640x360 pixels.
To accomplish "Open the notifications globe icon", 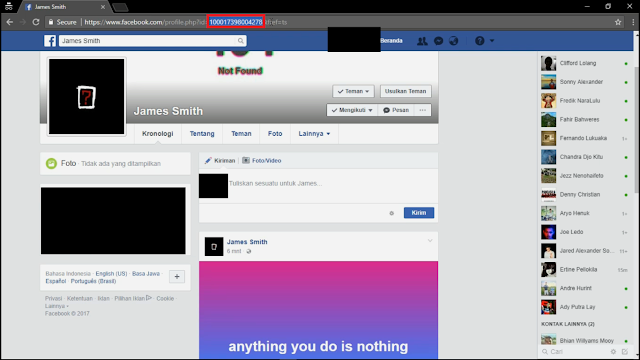I will tap(453, 41).
